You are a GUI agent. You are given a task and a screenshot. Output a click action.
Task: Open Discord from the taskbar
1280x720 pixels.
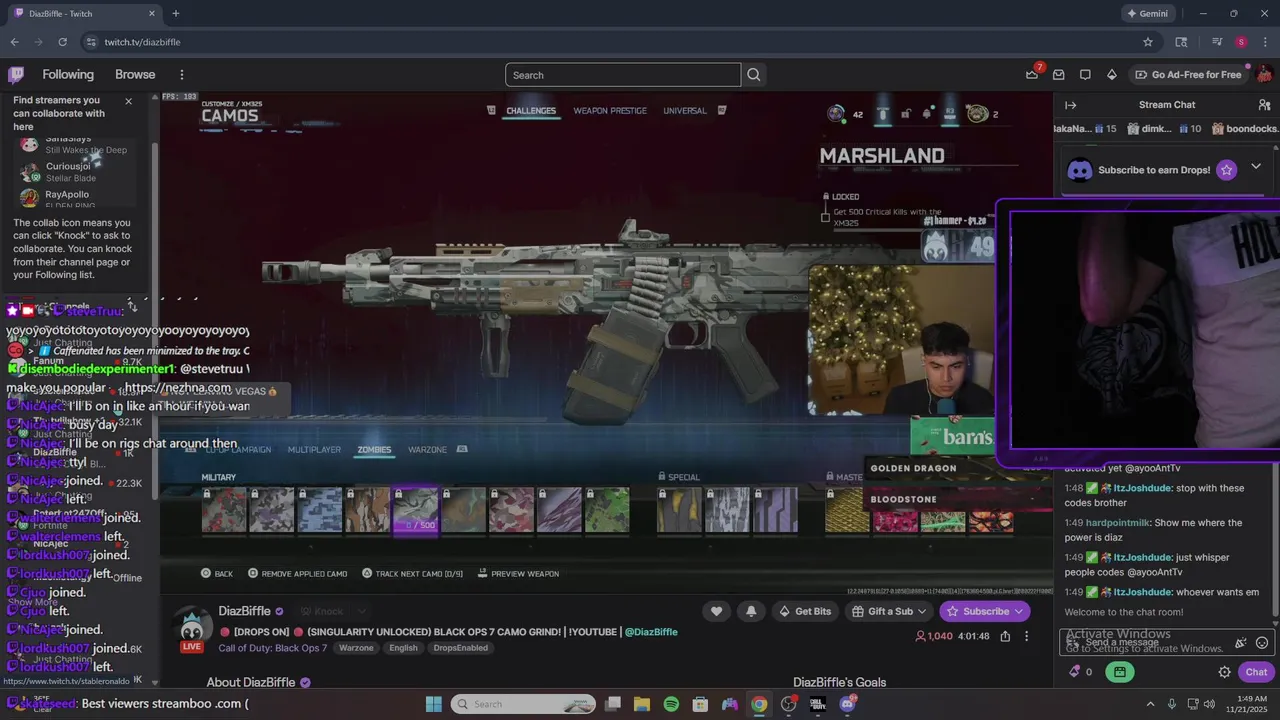[x=848, y=704]
